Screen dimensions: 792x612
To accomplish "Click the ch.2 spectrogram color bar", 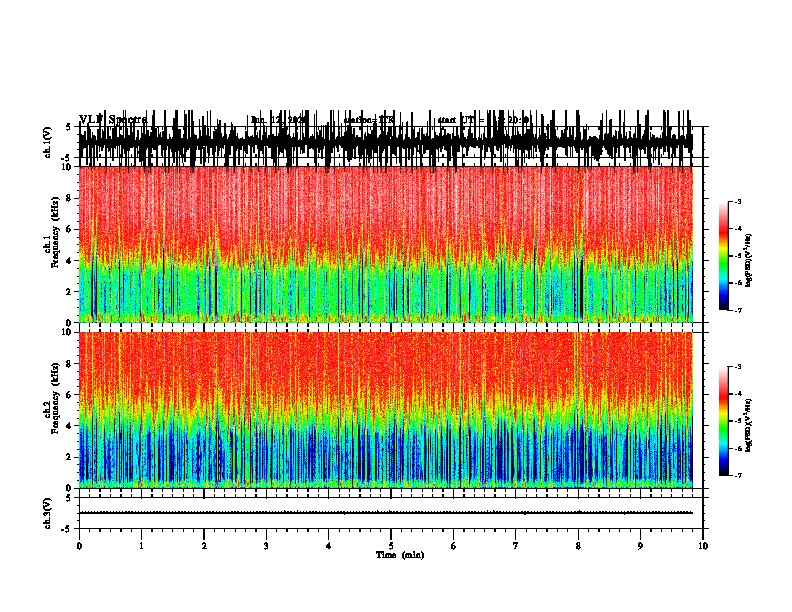I will pos(723,421).
